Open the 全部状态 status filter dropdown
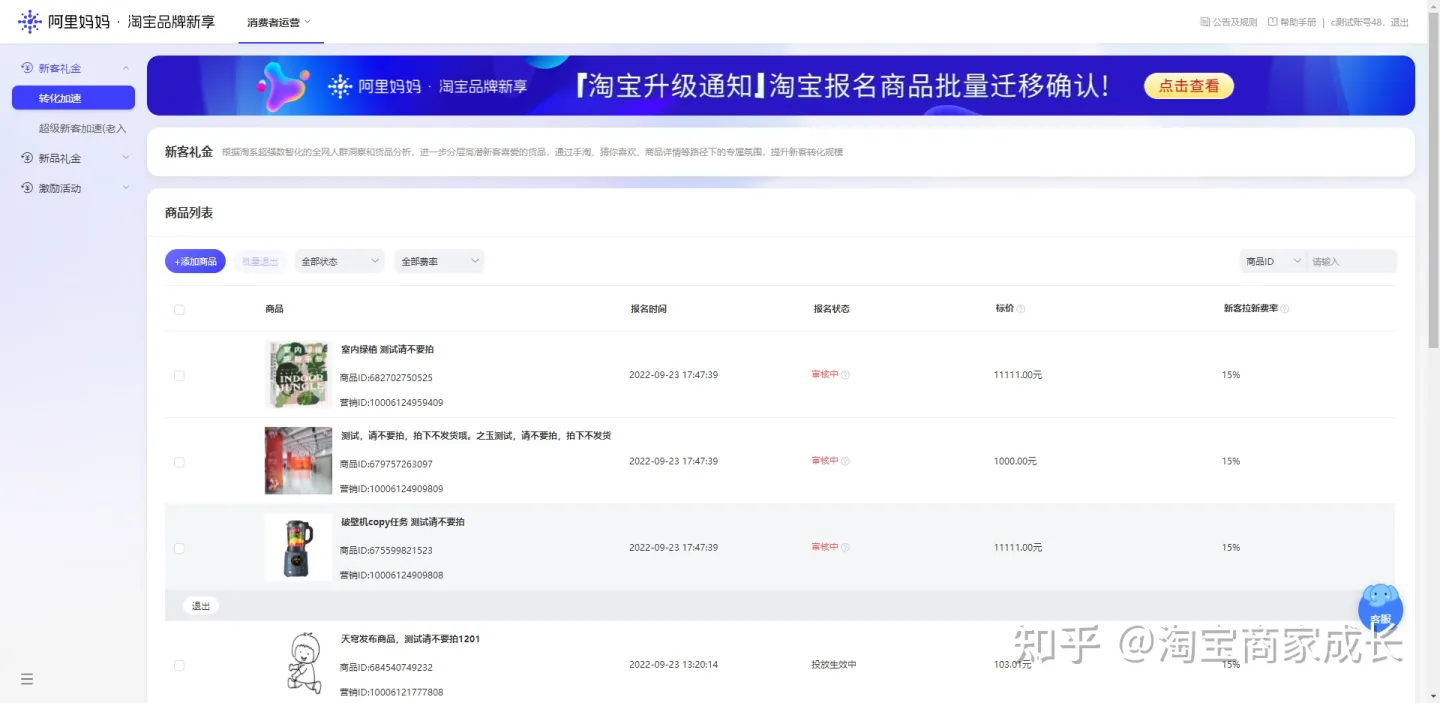1440x703 pixels. coord(339,261)
